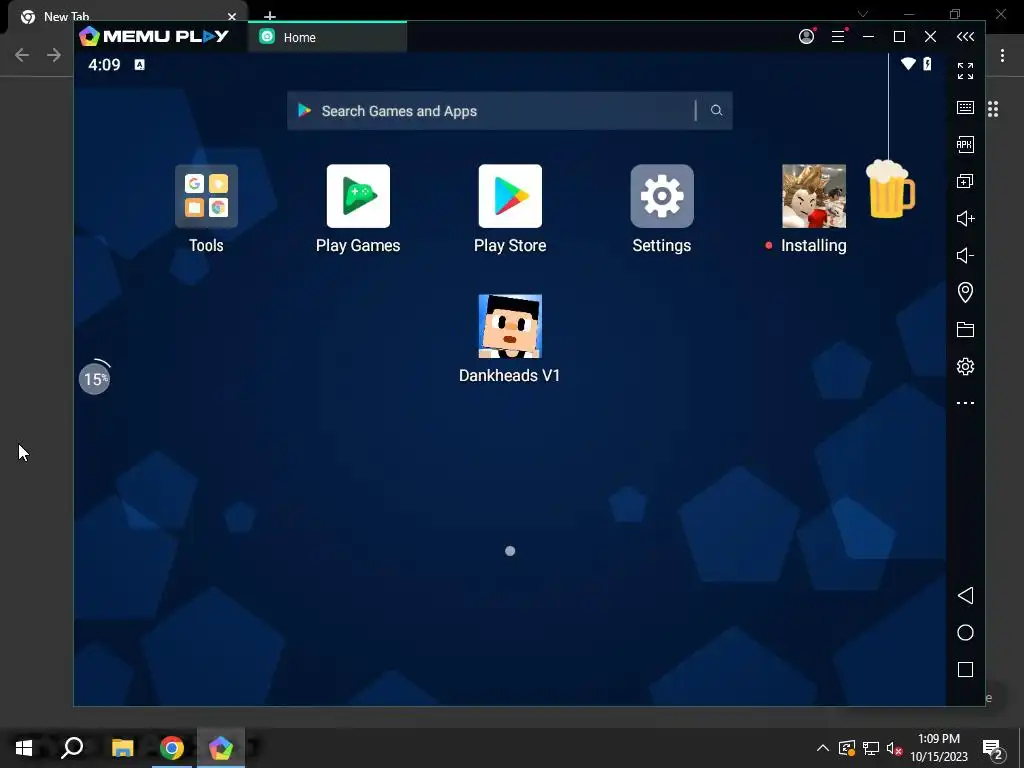Go back in Chrome
The height and width of the screenshot is (768, 1024).
coord(22,55)
